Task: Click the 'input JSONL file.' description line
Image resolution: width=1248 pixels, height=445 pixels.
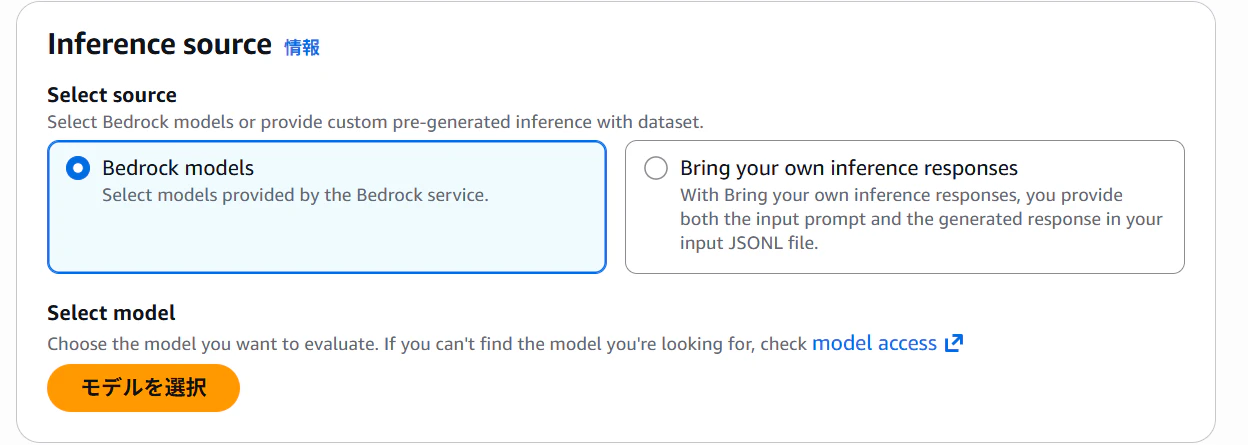Action: coord(749,243)
